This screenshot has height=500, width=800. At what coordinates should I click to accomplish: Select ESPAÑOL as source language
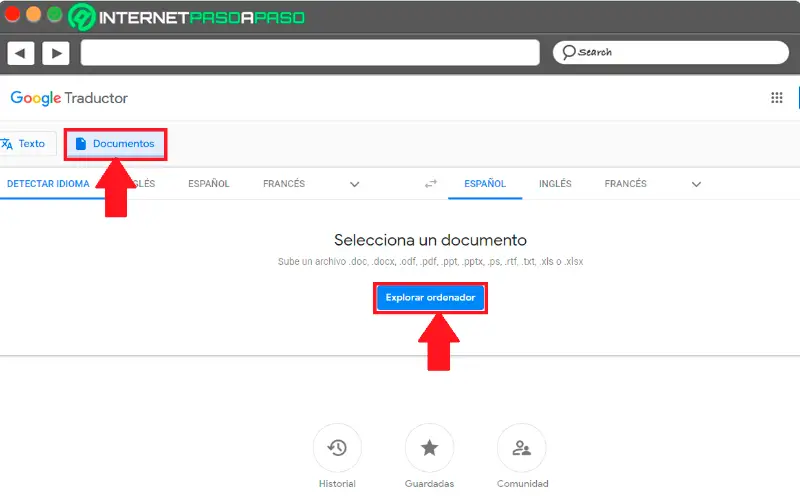coord(209,184)
